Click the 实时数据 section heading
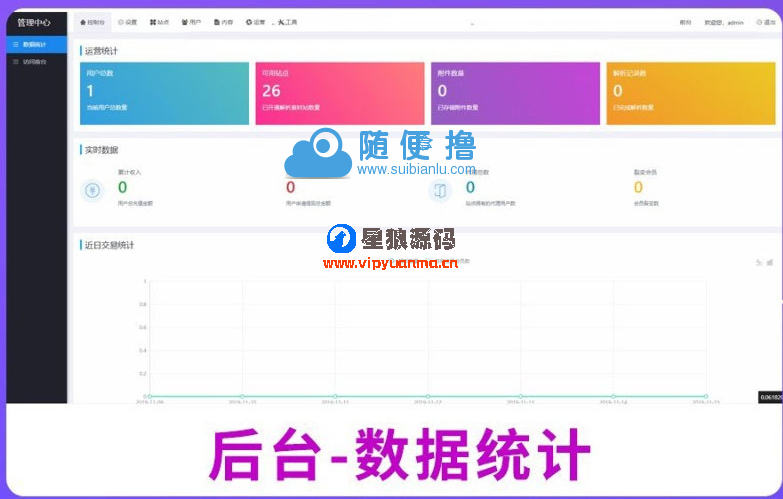783x499 pixels. 101,150
